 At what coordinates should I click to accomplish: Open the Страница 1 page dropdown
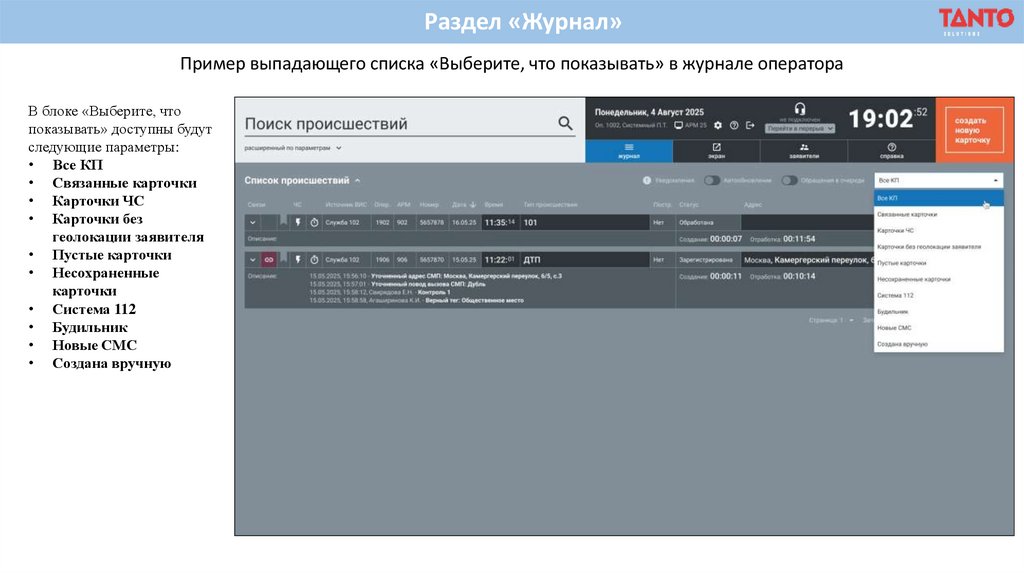pyautogui.click(x=831, y=320)
